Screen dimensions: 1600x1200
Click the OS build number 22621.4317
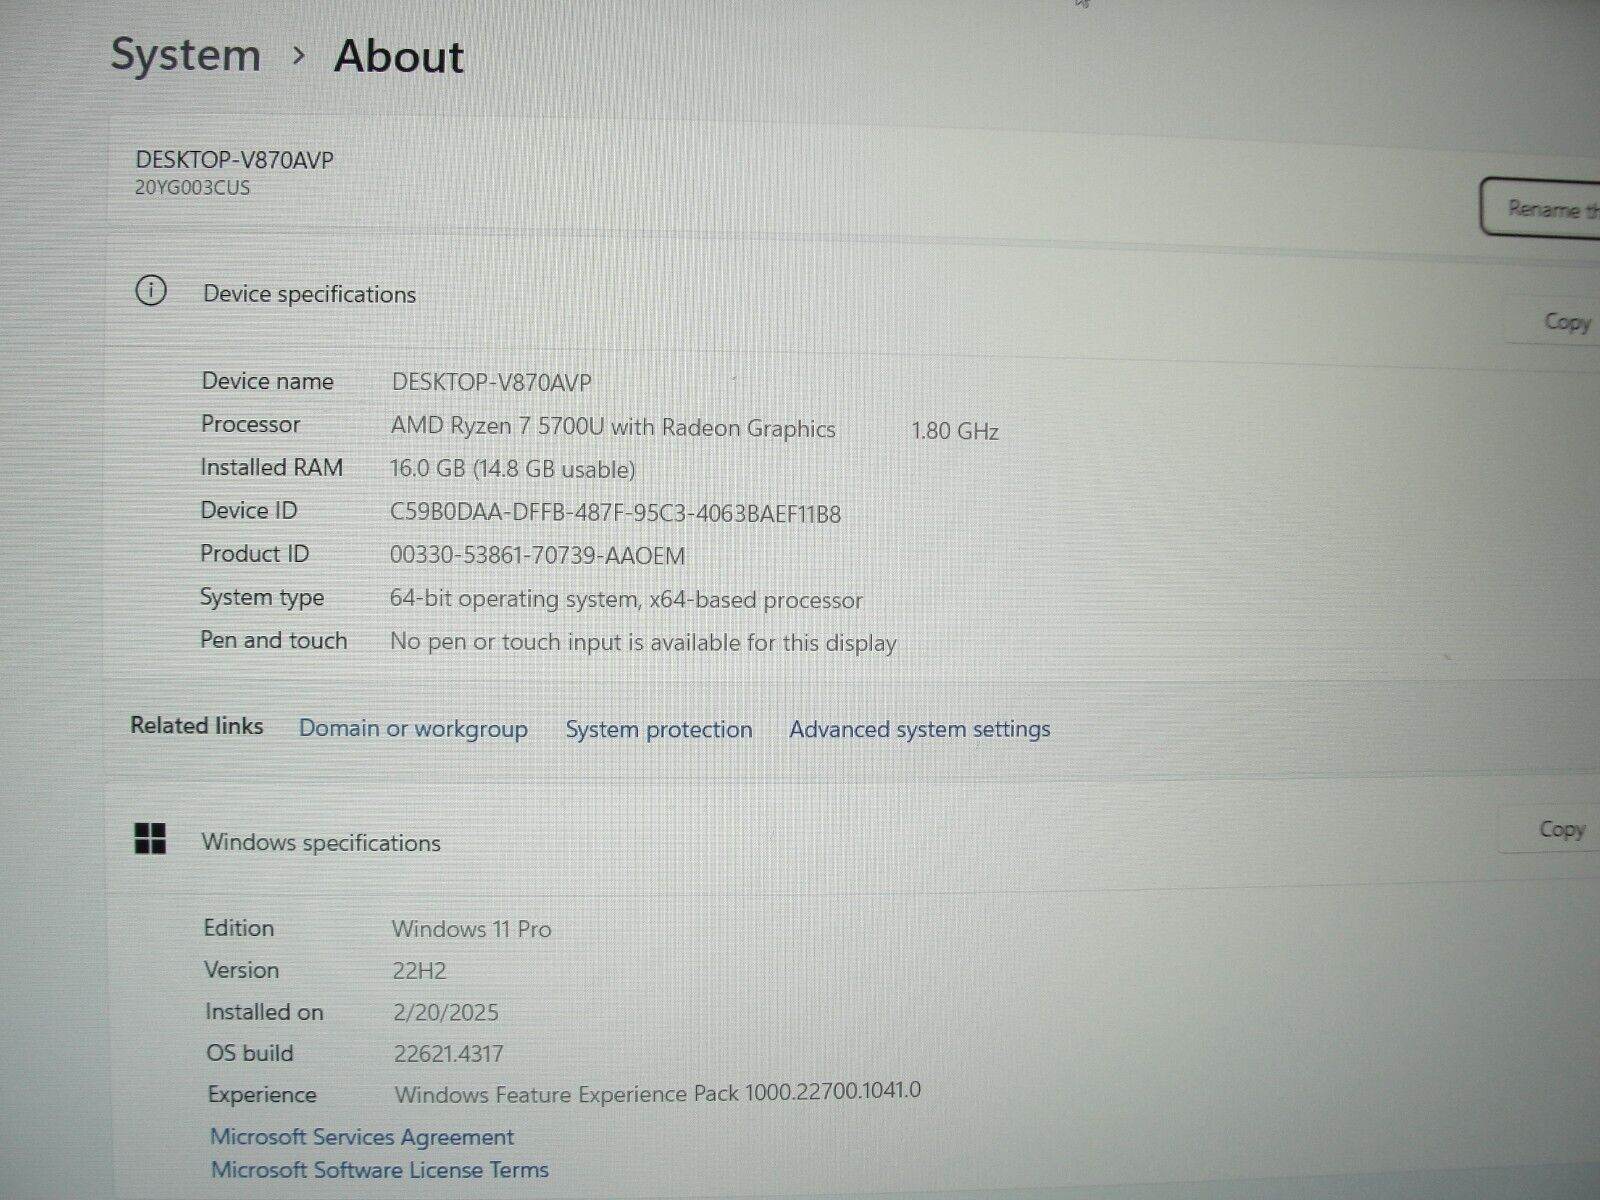448,1053
